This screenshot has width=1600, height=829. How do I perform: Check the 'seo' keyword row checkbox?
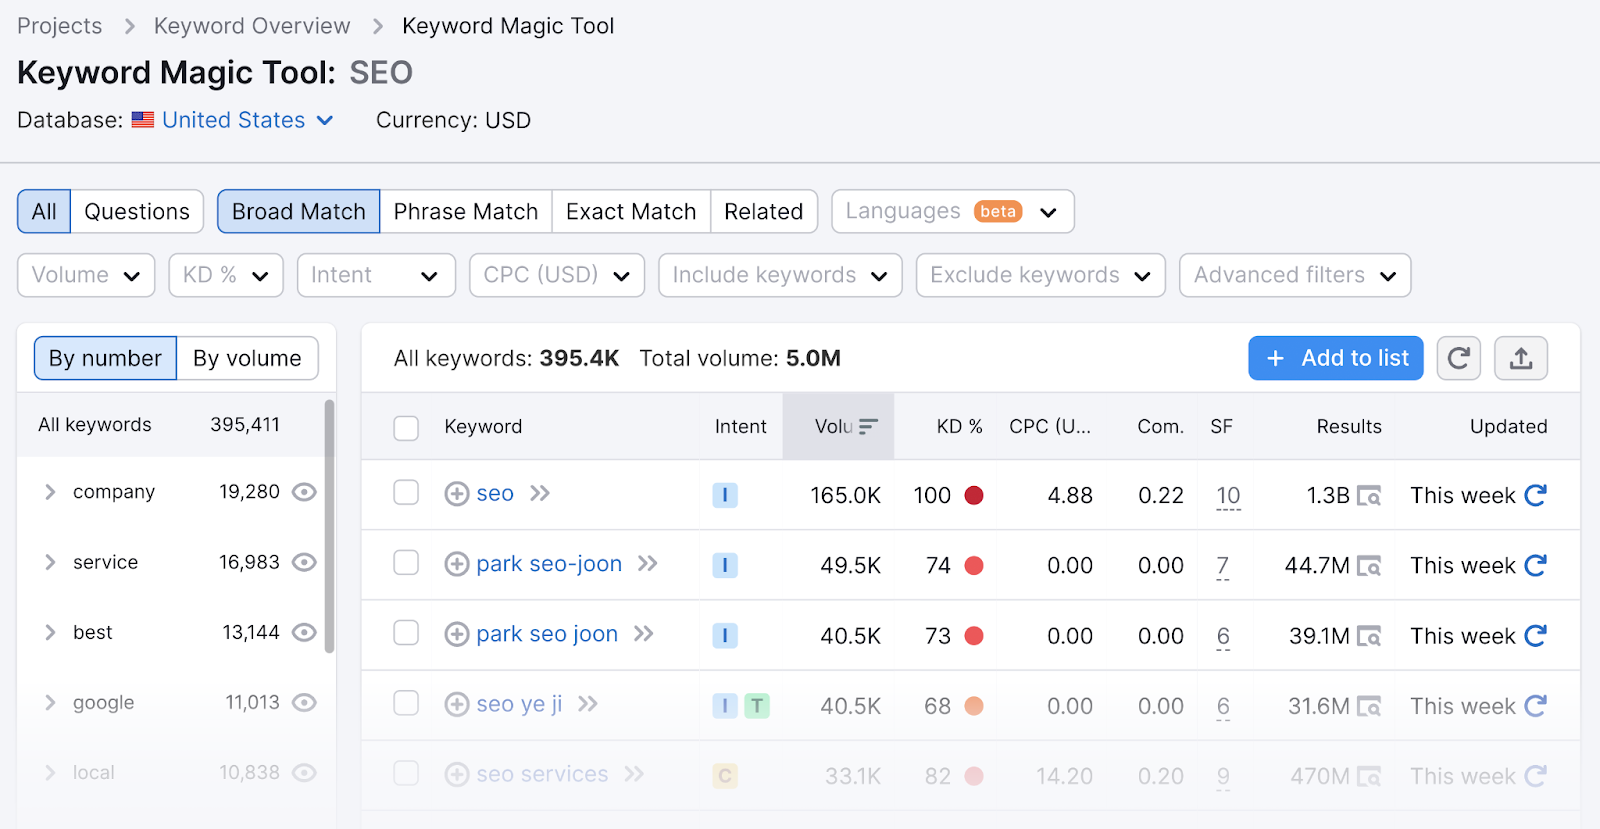[x=406, y=492]
